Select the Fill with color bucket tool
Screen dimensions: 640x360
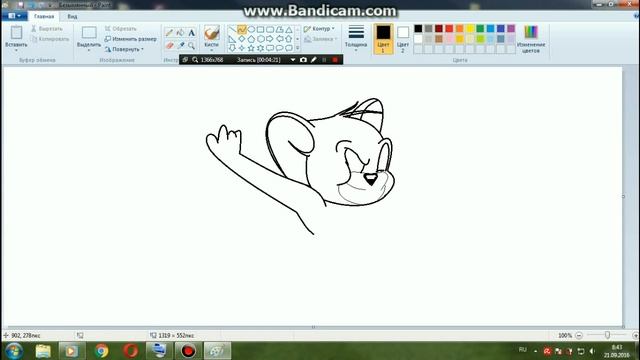coord(180,33)
